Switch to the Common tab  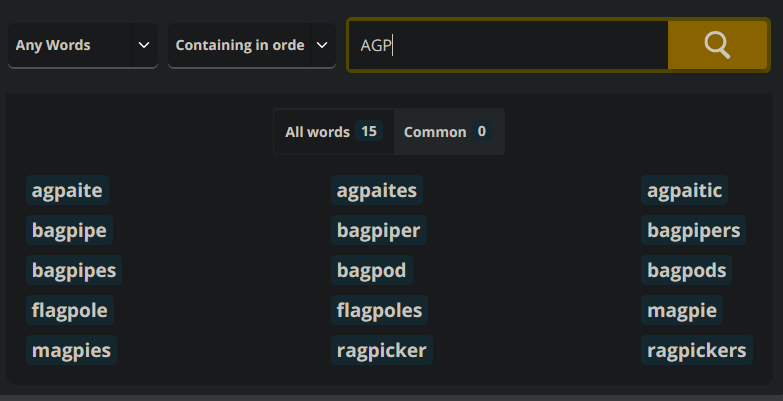[447, 132]
